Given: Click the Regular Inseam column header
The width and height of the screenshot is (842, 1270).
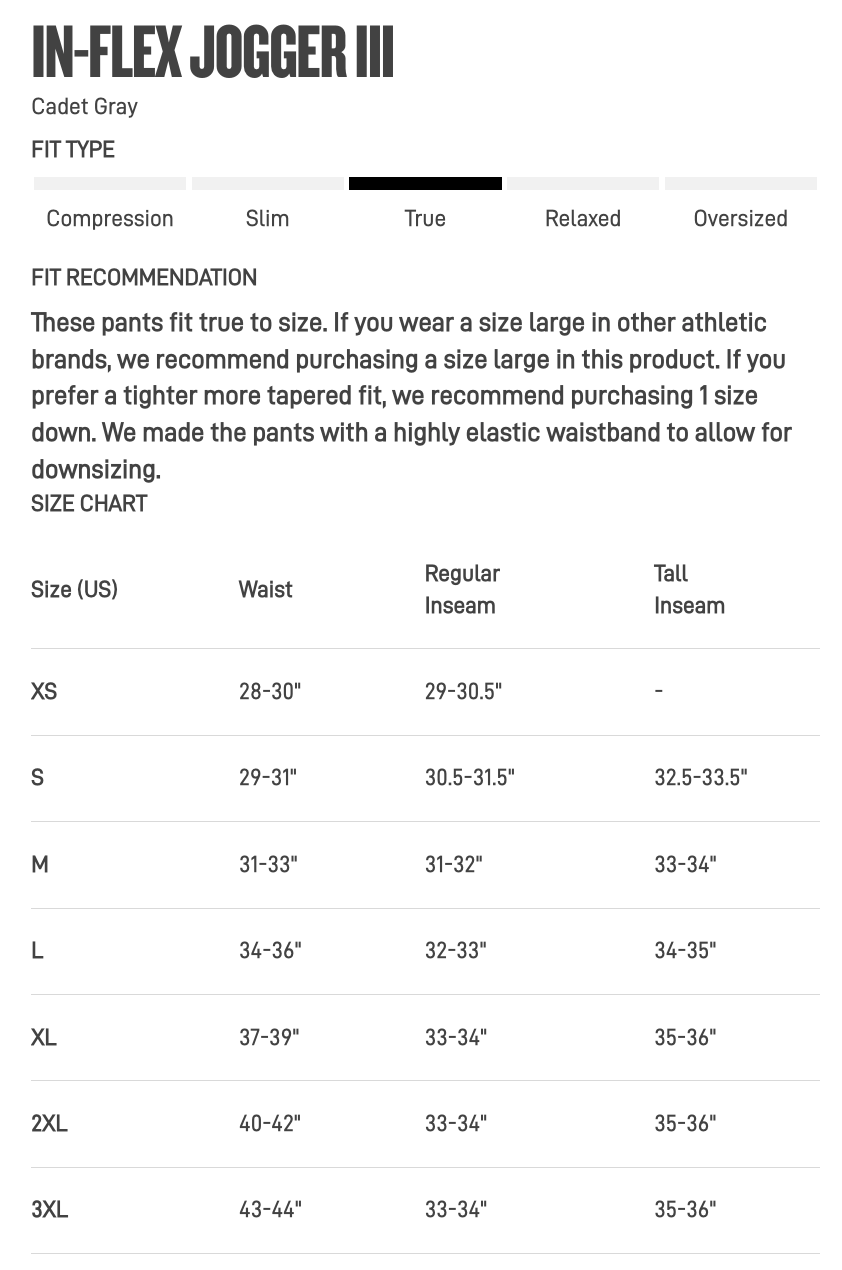Looking at the screenshot, I should point(462,589).
